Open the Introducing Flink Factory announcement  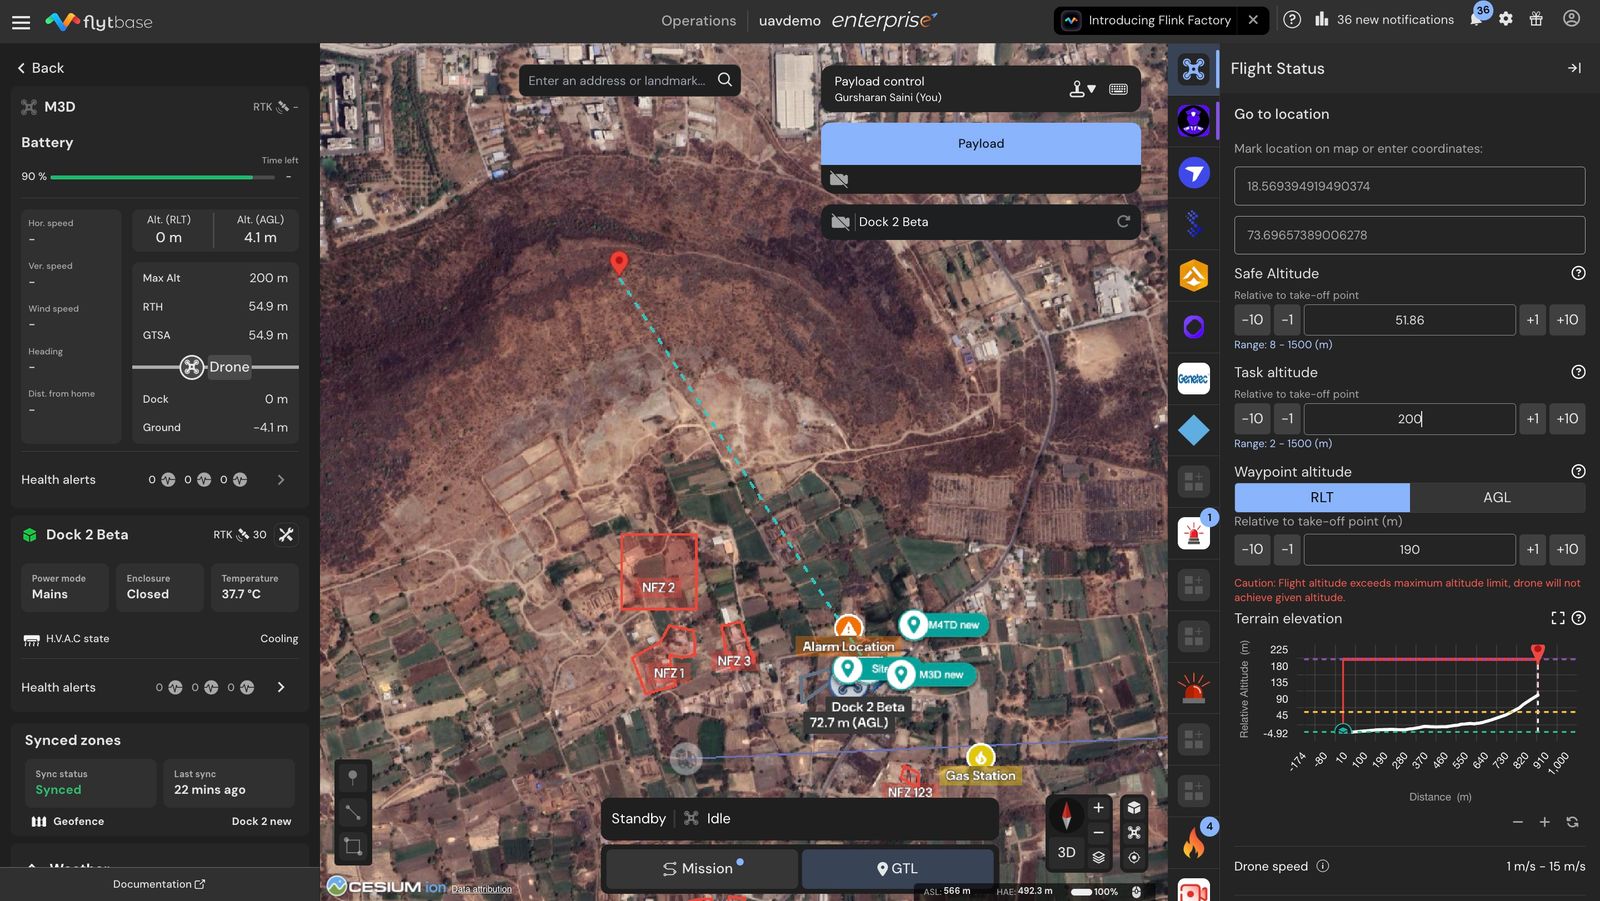(1149, 20)
